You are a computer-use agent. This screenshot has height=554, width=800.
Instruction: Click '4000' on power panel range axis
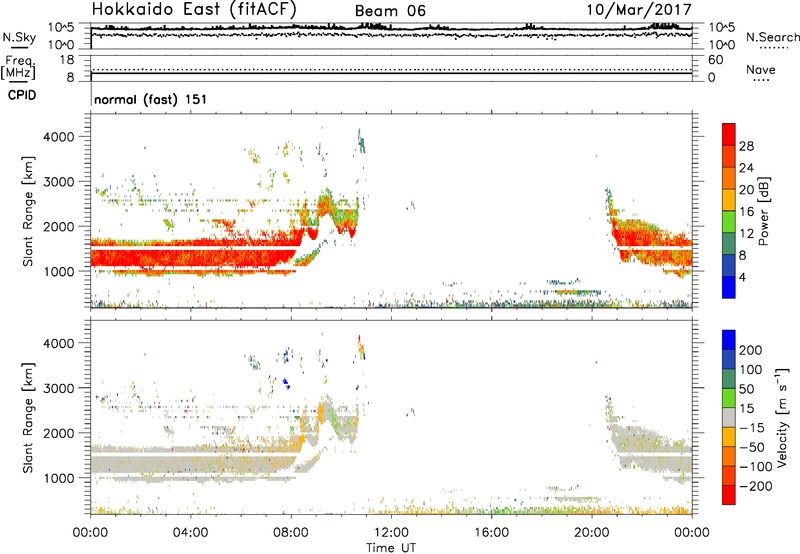58,137
